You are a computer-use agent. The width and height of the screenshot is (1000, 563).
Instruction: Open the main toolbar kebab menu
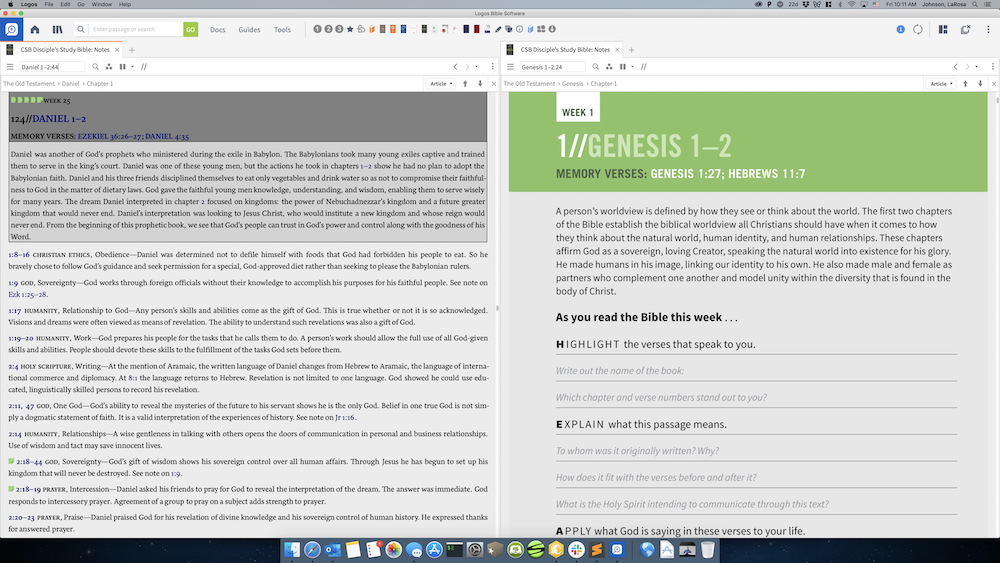[989, 29]
